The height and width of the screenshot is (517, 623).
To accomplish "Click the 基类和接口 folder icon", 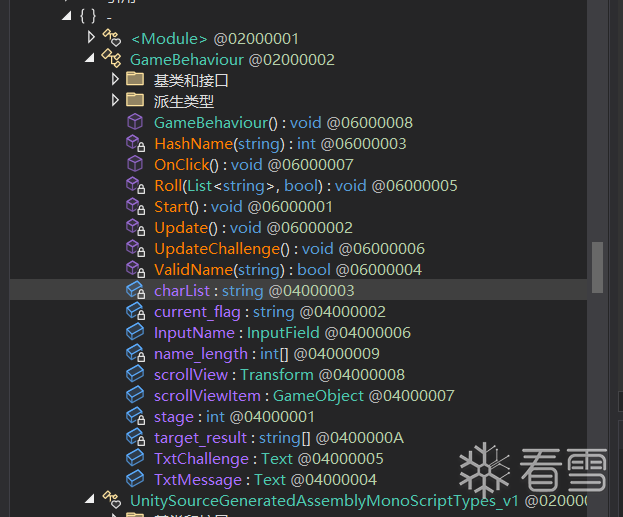I will 135,79.
